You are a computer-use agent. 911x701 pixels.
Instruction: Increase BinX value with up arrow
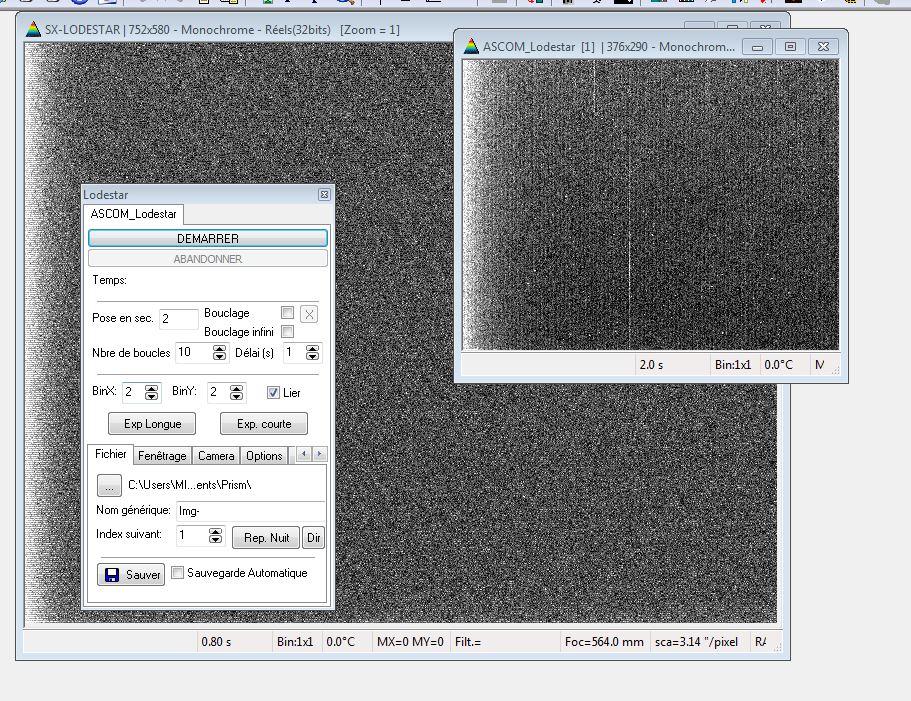coord(152,388)
